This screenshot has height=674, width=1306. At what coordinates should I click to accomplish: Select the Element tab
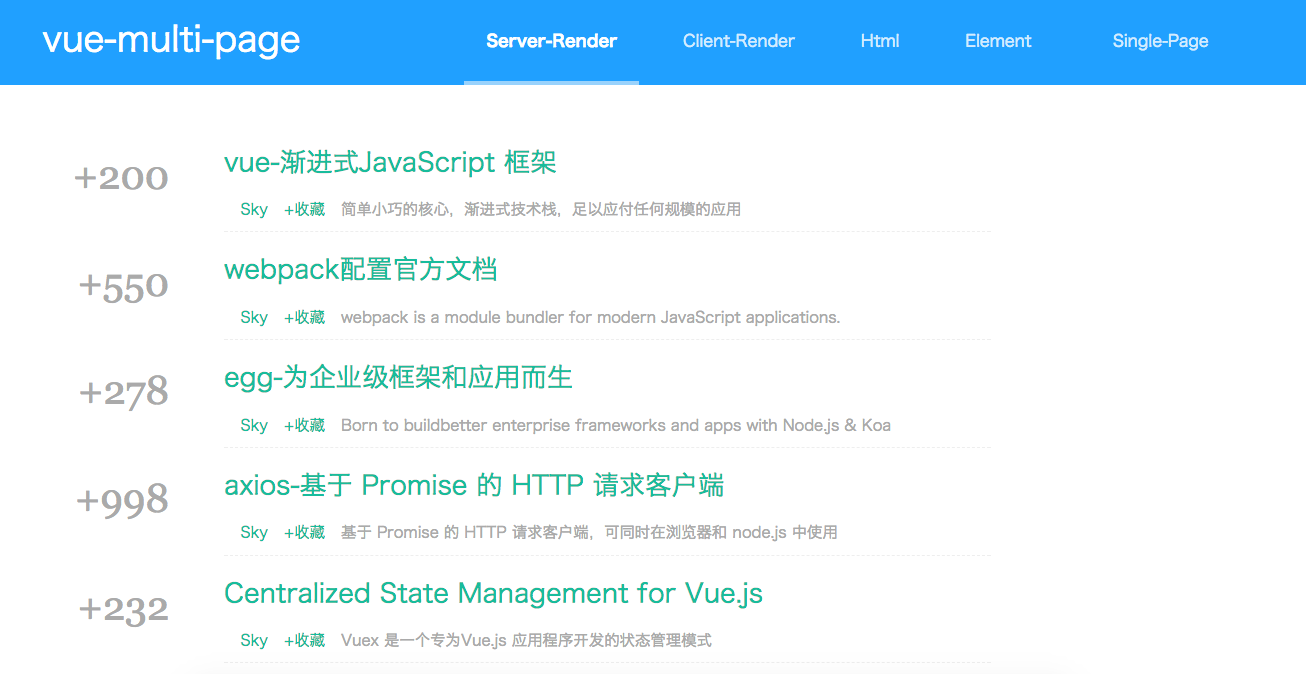pos(998,41)
